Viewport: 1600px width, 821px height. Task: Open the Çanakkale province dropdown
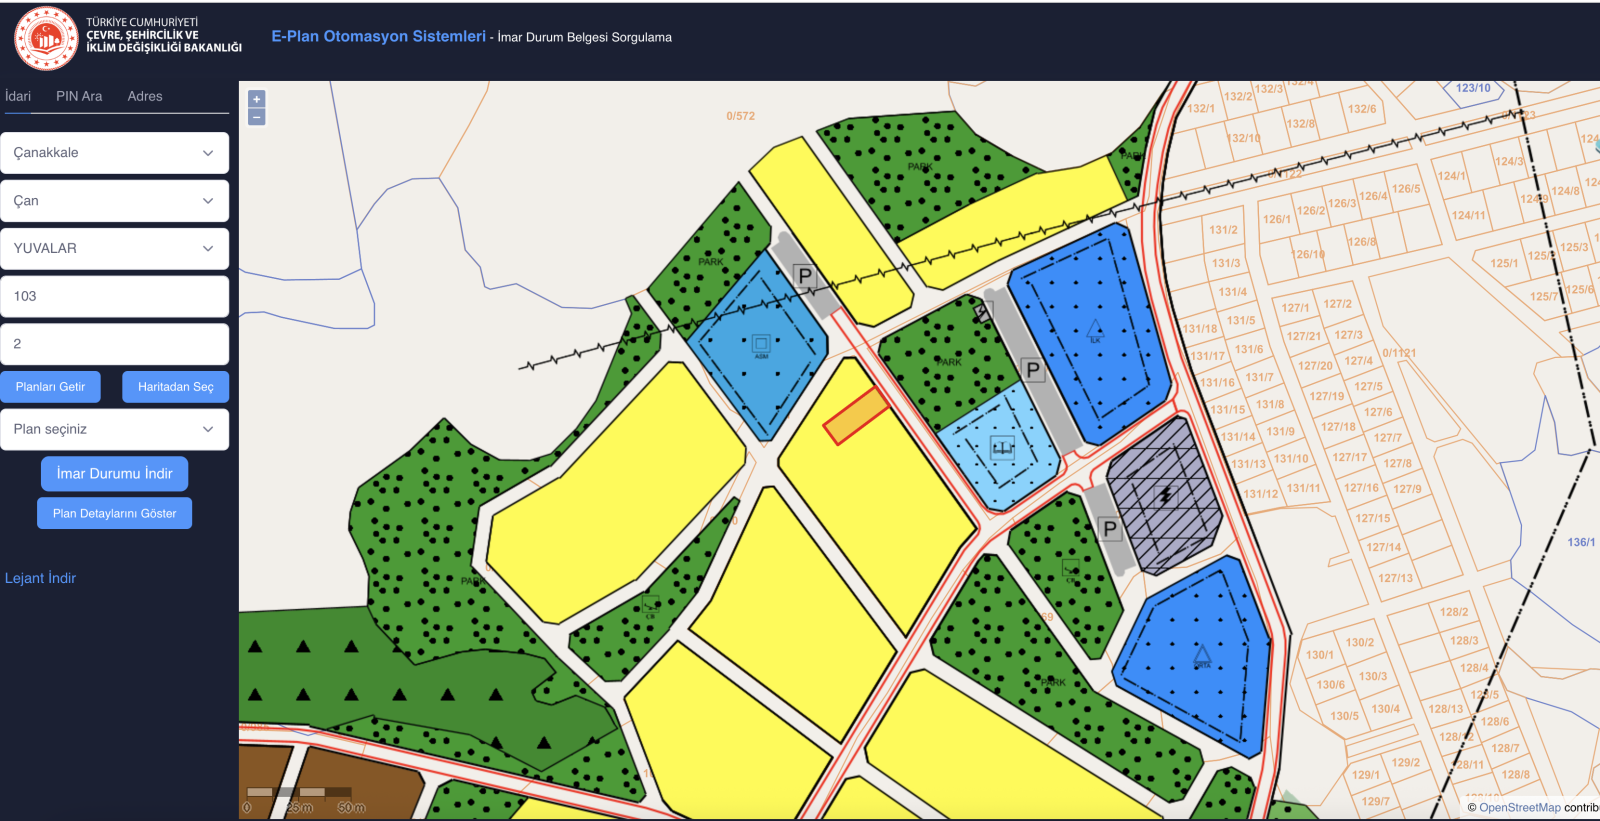114,153
